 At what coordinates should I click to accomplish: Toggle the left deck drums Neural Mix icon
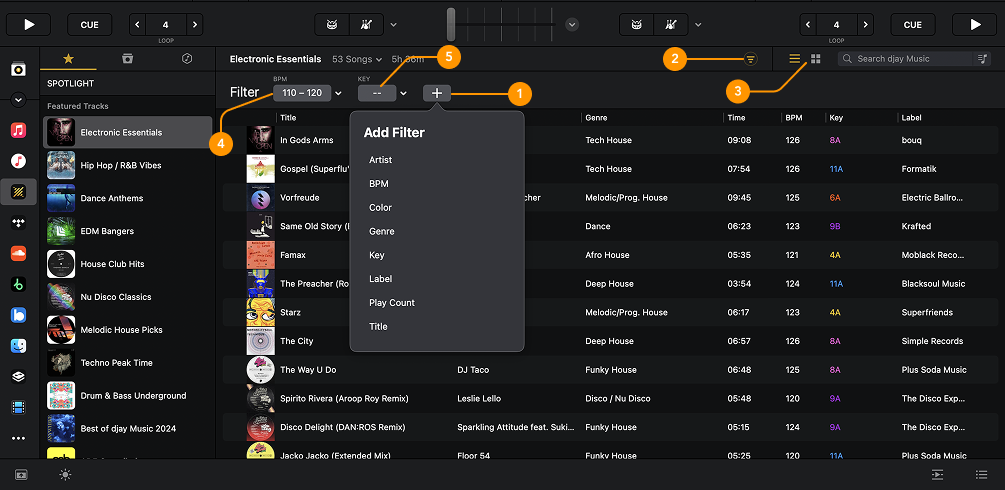[x=332, y=25]
